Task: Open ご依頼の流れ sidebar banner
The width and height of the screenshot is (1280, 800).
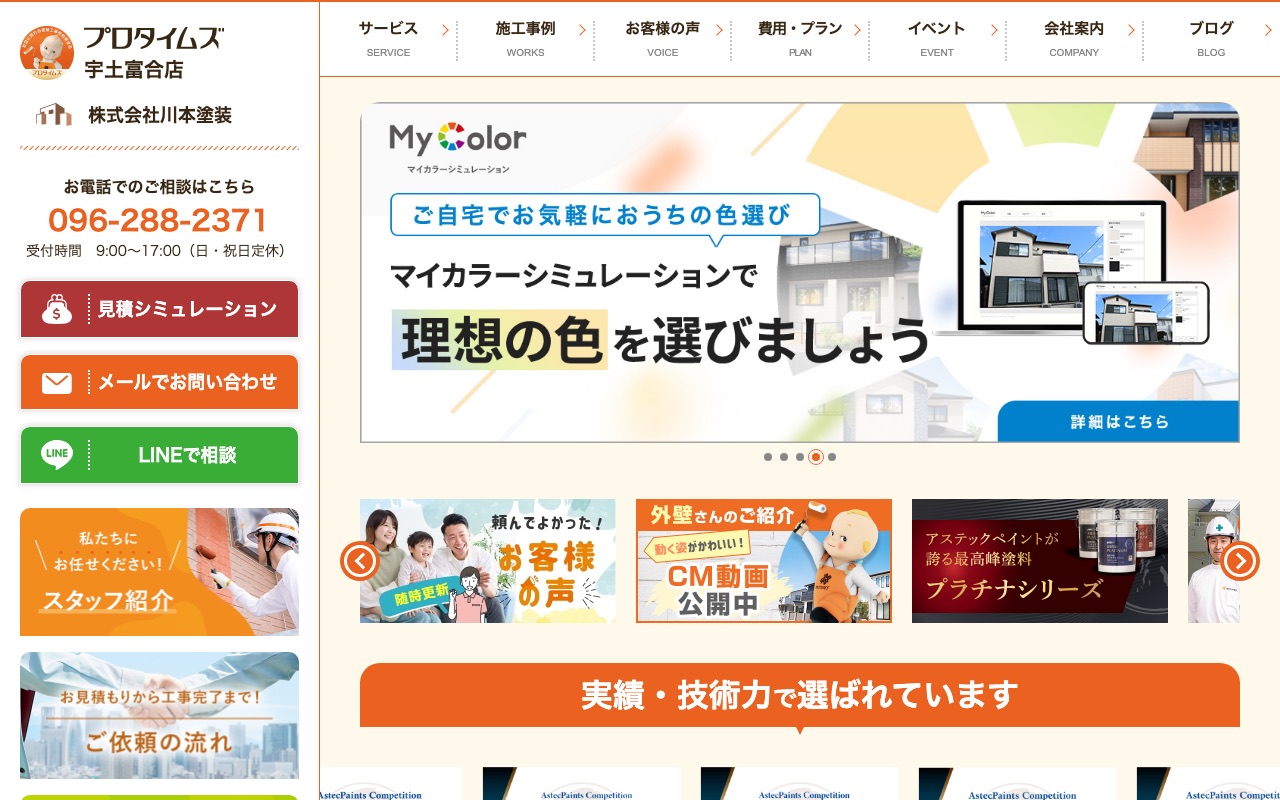Action: (x=159, y=715)
